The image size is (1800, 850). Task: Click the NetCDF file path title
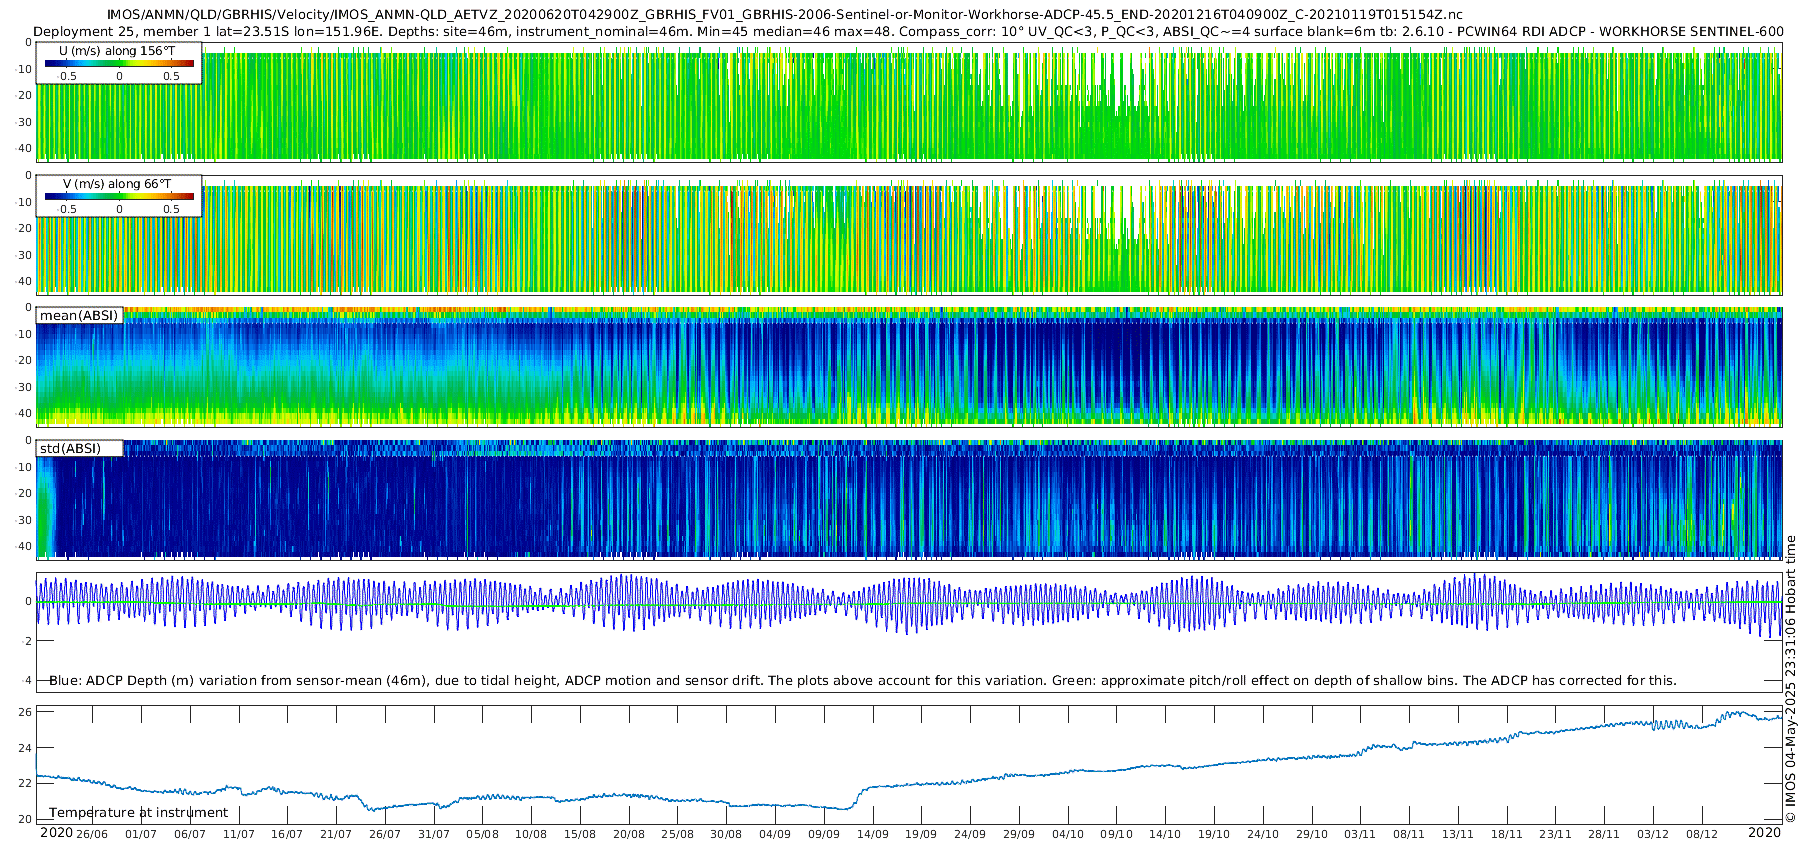tap(785, 14)
